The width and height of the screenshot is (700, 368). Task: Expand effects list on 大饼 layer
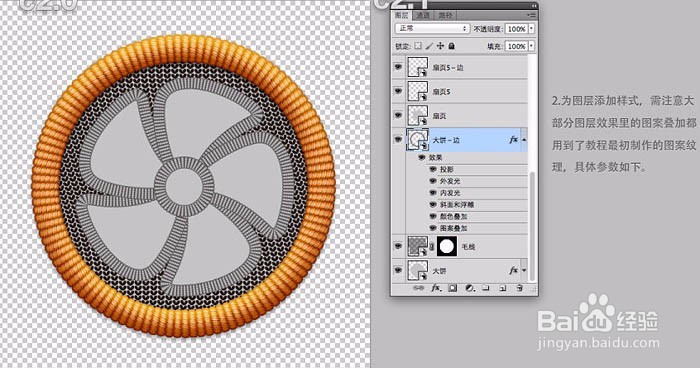(x=524, y=270)
